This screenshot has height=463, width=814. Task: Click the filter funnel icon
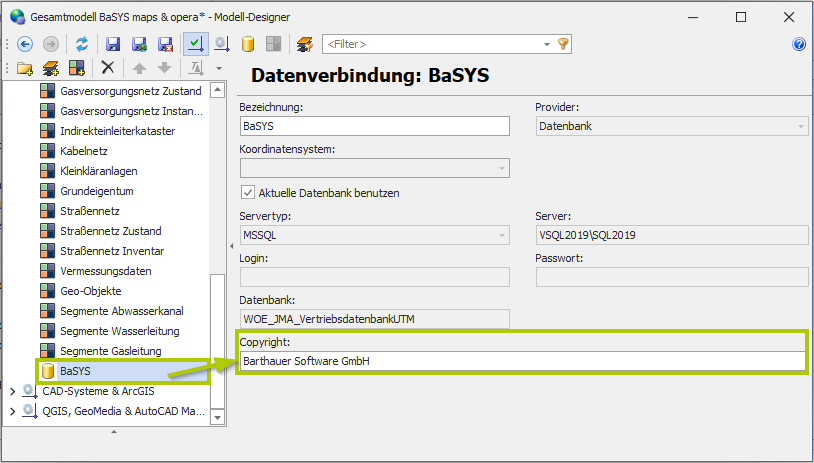tap(564, 44)
